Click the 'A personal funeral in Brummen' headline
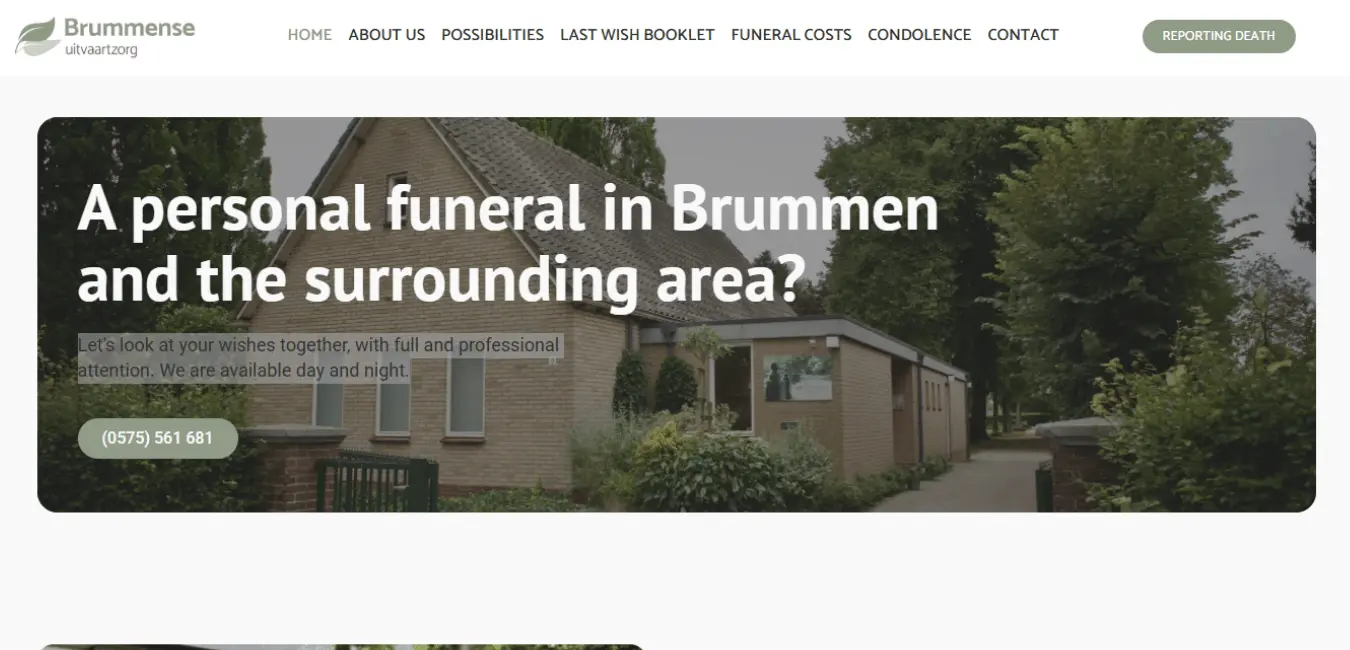The image size is (1350, 650). (508, 208)
